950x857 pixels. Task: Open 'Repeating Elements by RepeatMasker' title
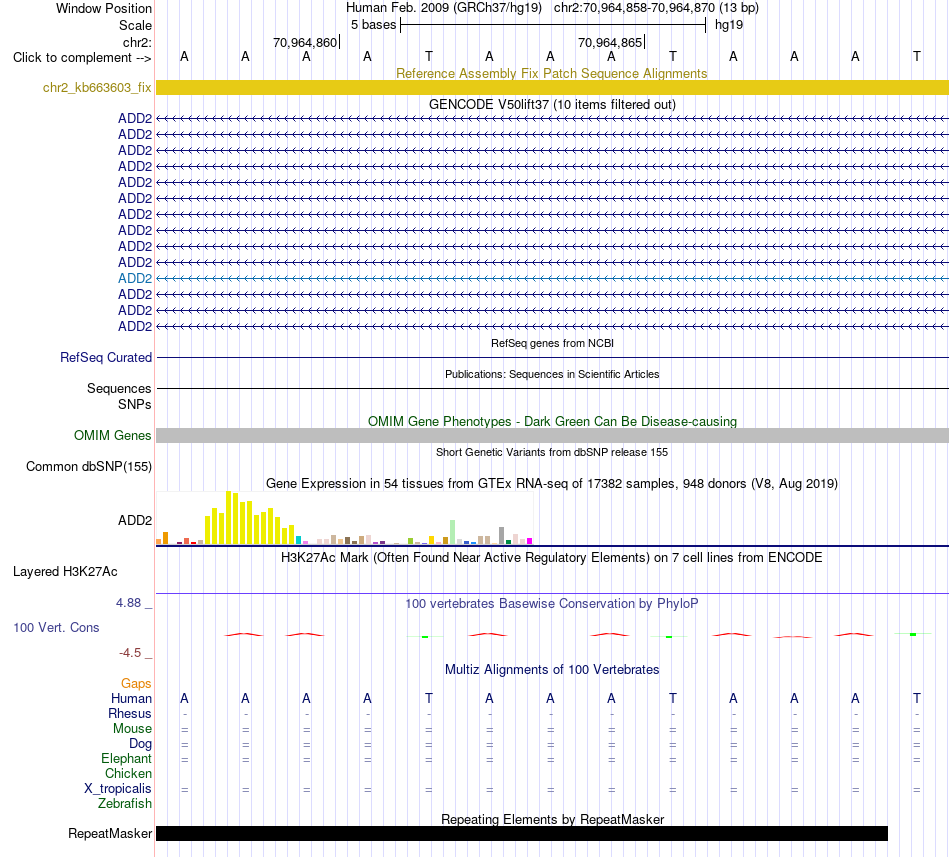[552, 819]
